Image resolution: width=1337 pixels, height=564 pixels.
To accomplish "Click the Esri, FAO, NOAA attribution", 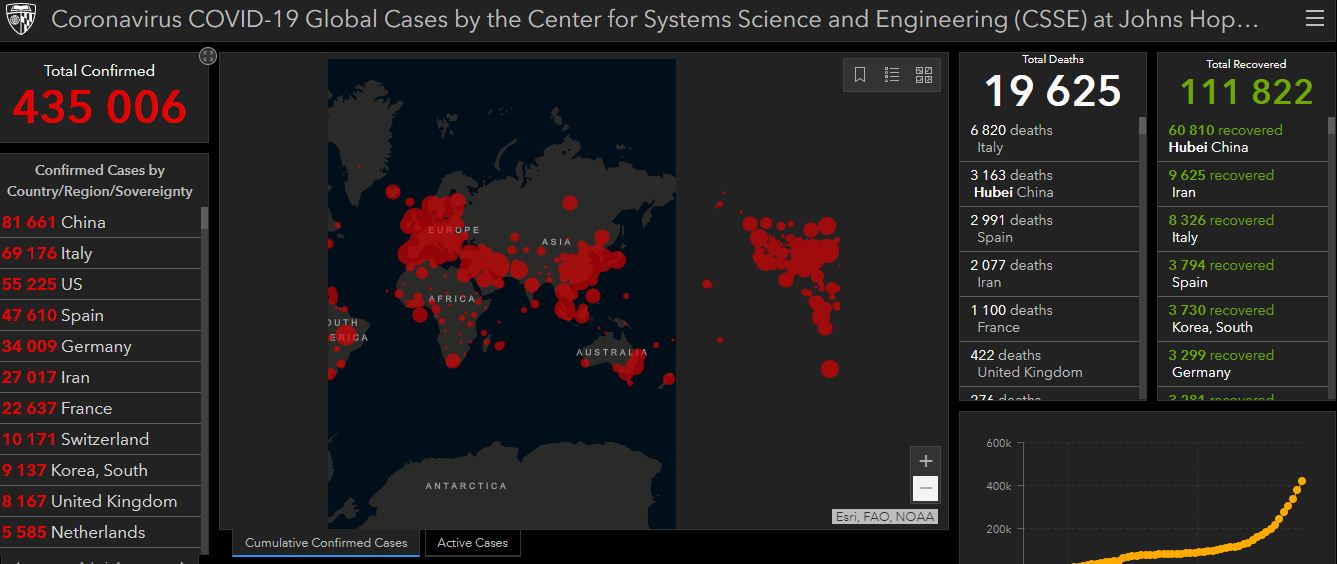I will tap(885, 517).
